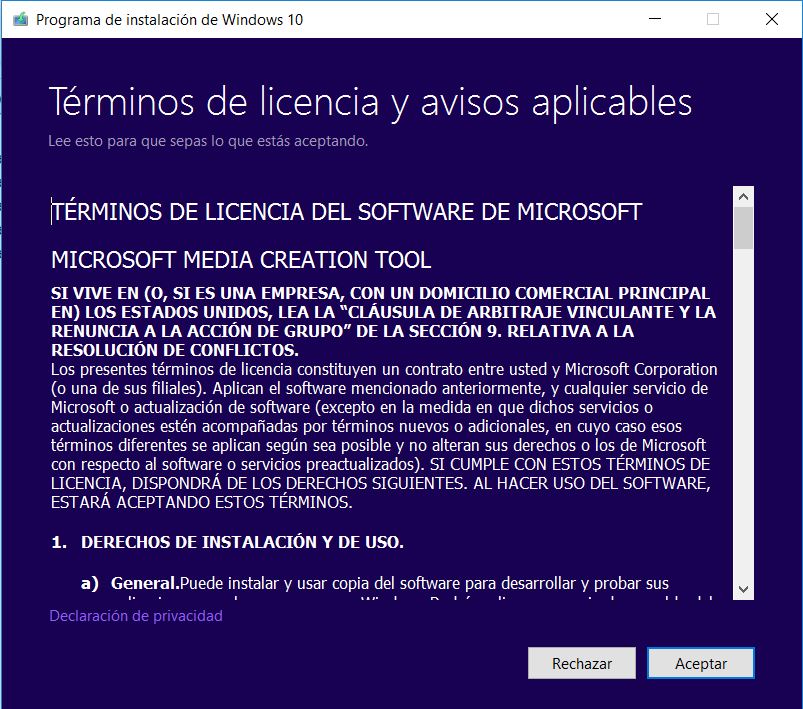
Task: Click the Aceptar button
Action: tap(700, 663)
